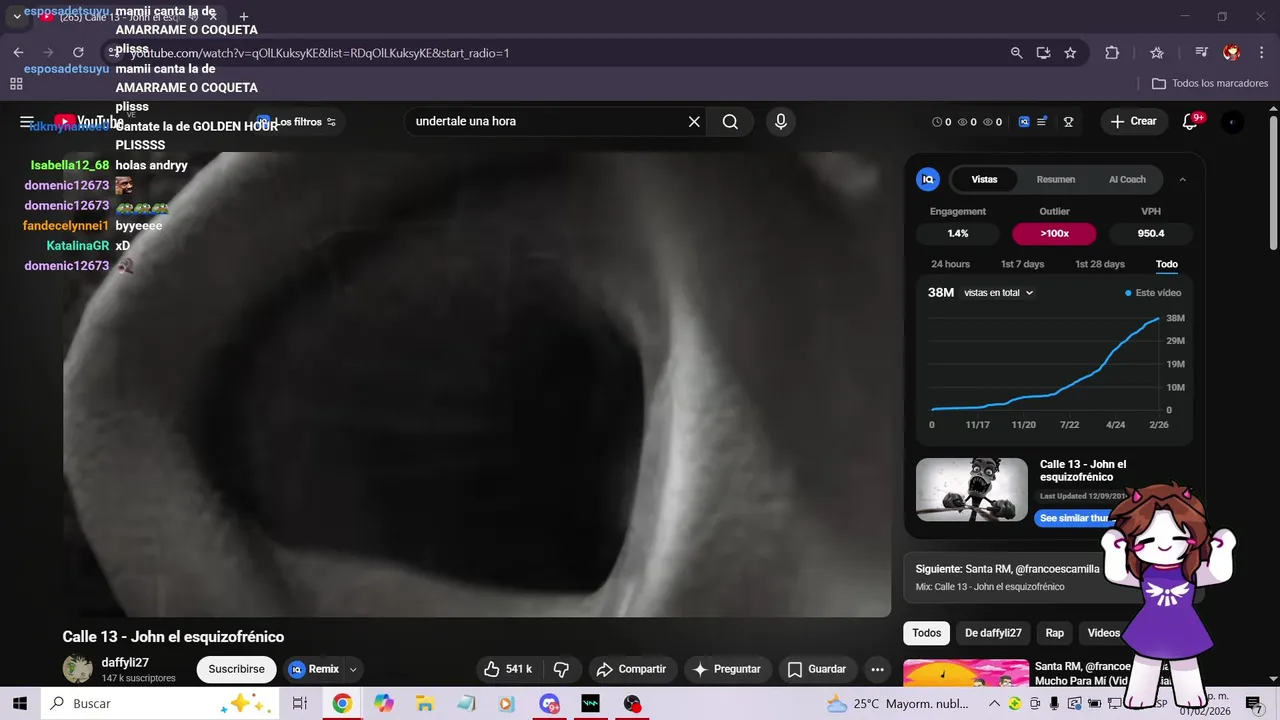This screenshot has width=1280, height=720.
Task: Click the Suscribirse button
Action: pyautogui.click(x=236, y=670)
